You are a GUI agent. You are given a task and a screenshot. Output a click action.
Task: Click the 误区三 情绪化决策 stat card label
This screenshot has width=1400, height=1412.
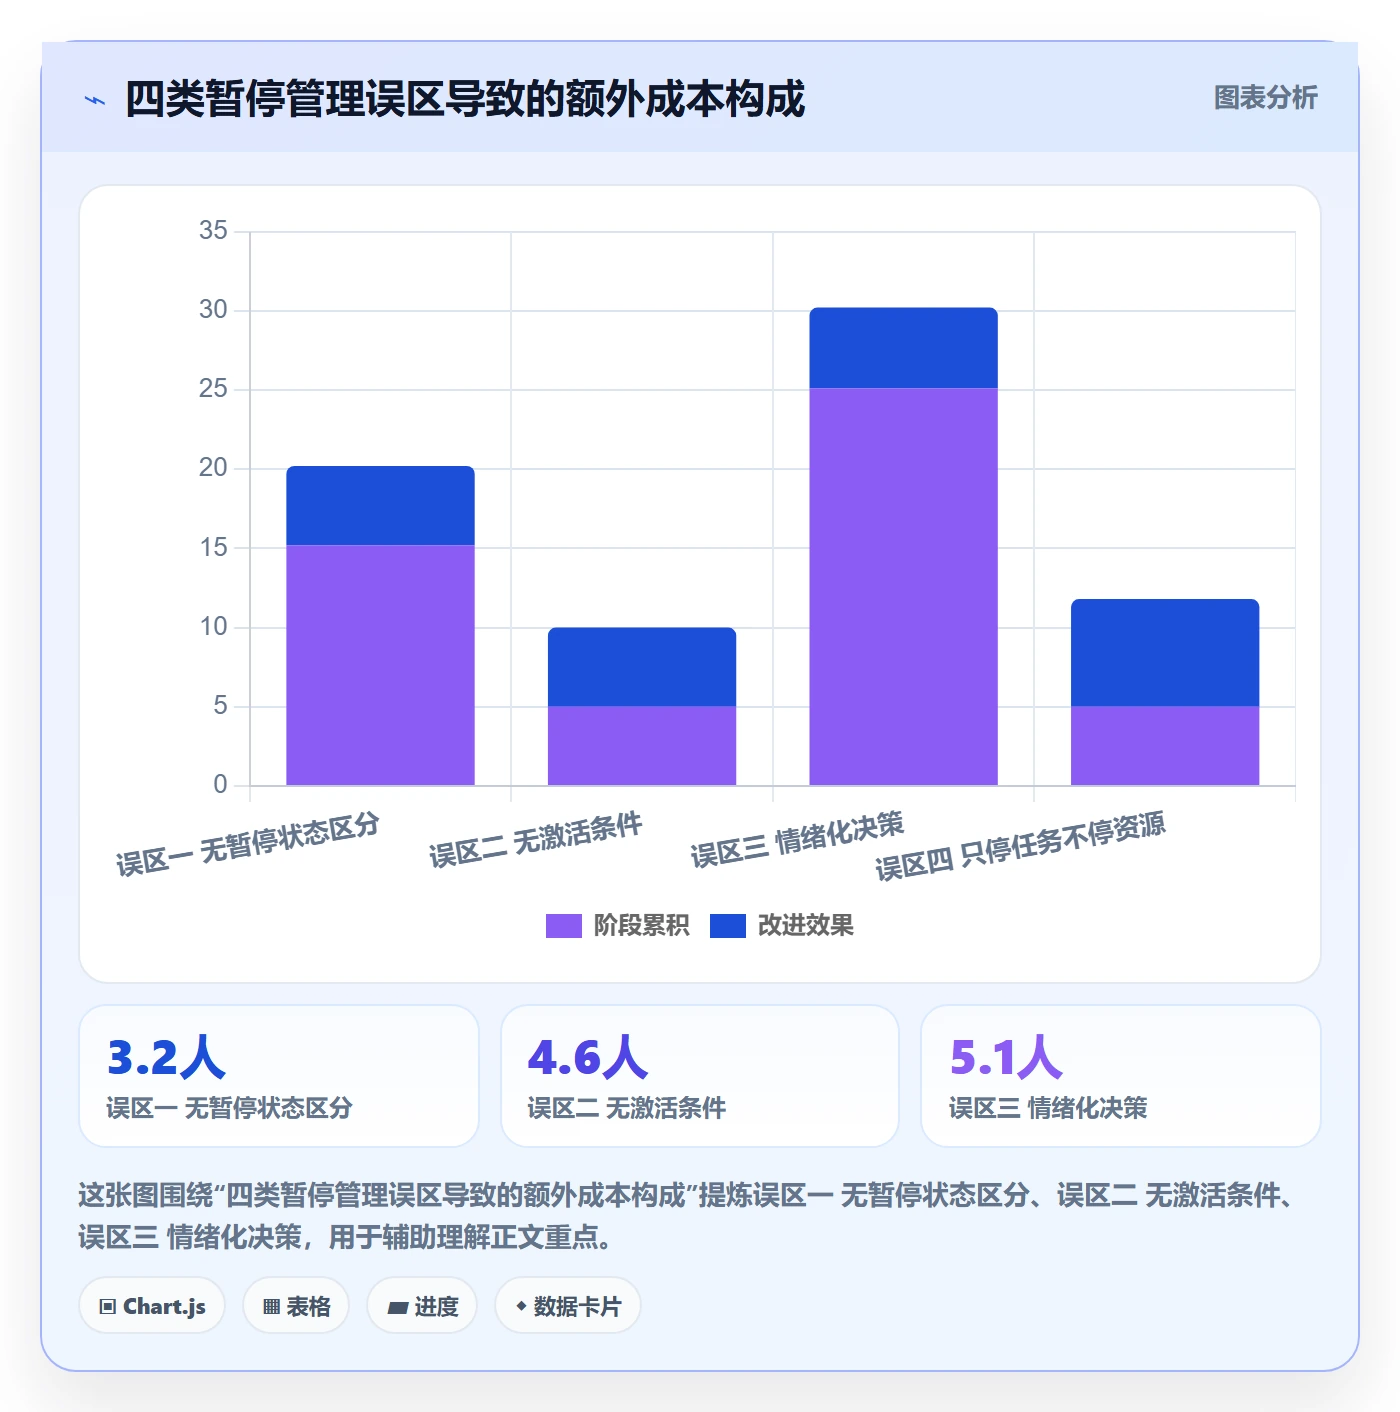tap(1048, 1108)
